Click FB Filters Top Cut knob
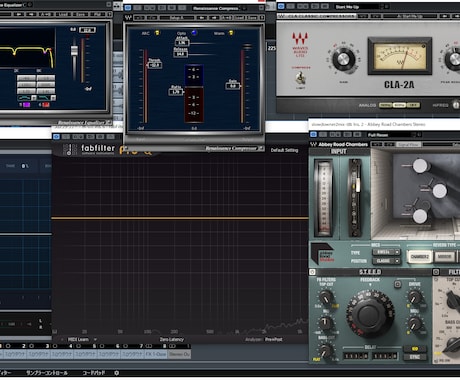The image size is (460, 380). click(325, 297)
